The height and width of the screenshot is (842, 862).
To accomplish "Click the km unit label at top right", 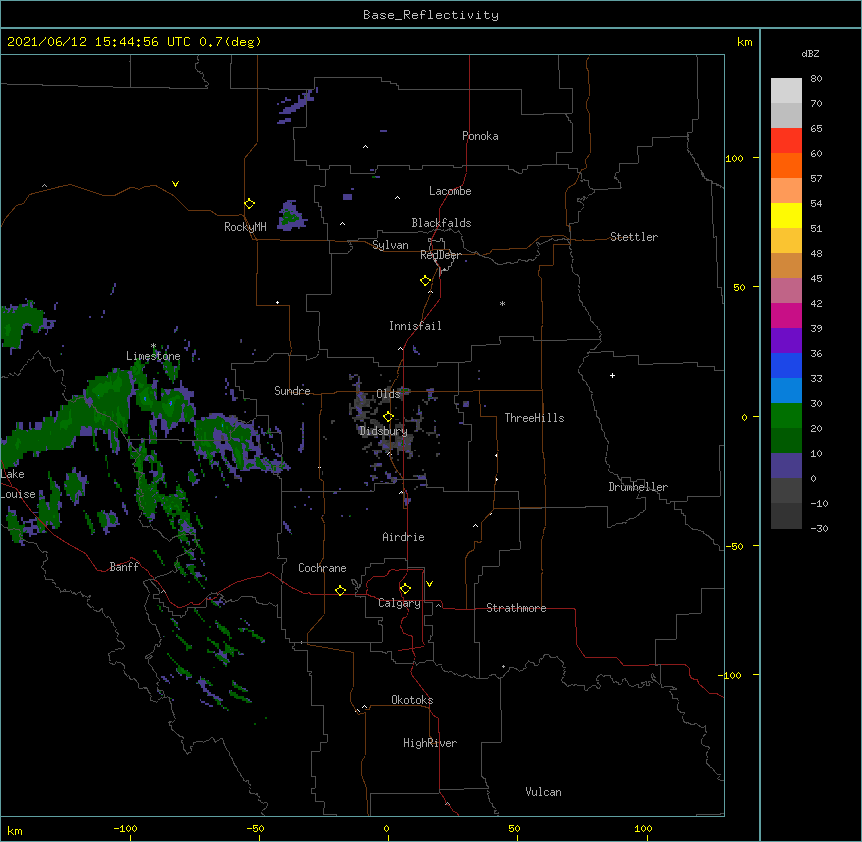I will [745, 42].
